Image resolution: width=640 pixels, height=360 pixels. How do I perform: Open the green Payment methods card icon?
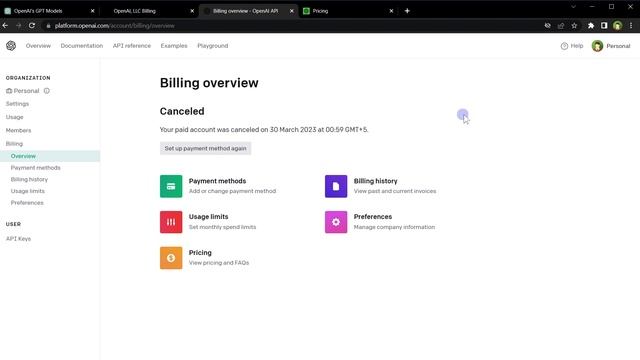coord(171,186)
